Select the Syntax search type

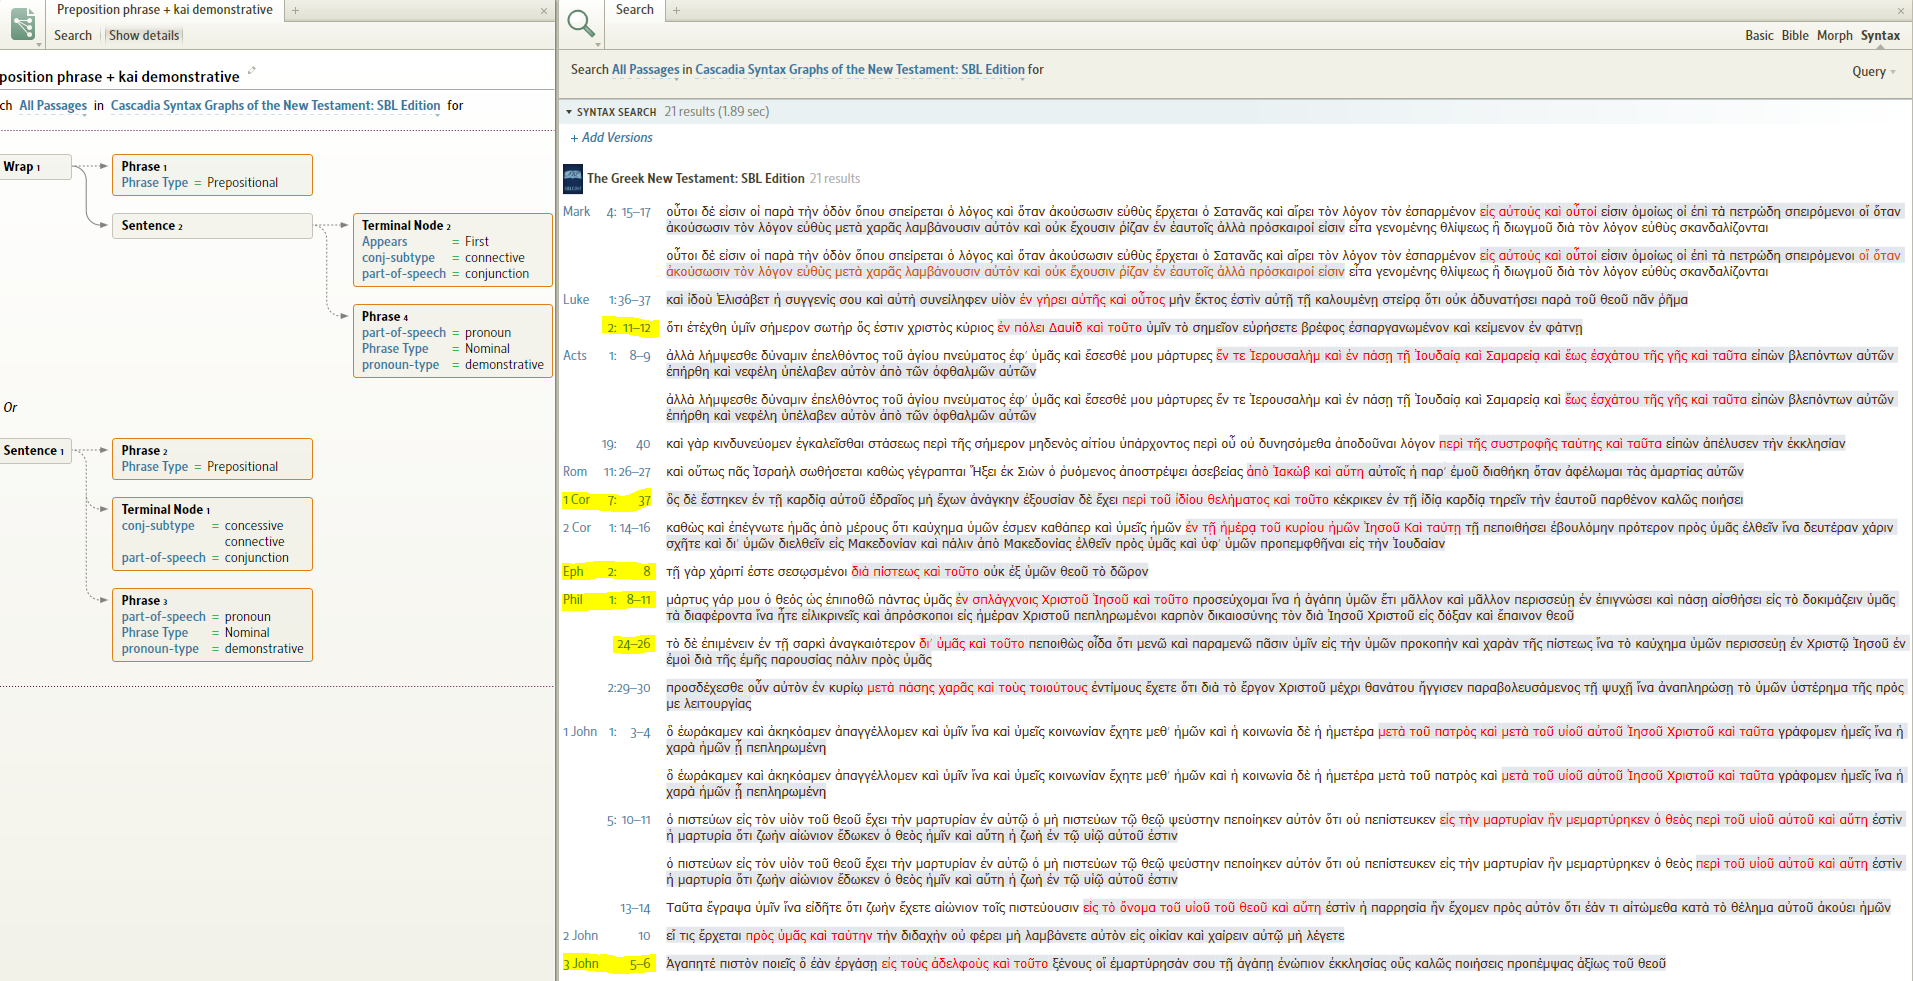coord(1880,35)
